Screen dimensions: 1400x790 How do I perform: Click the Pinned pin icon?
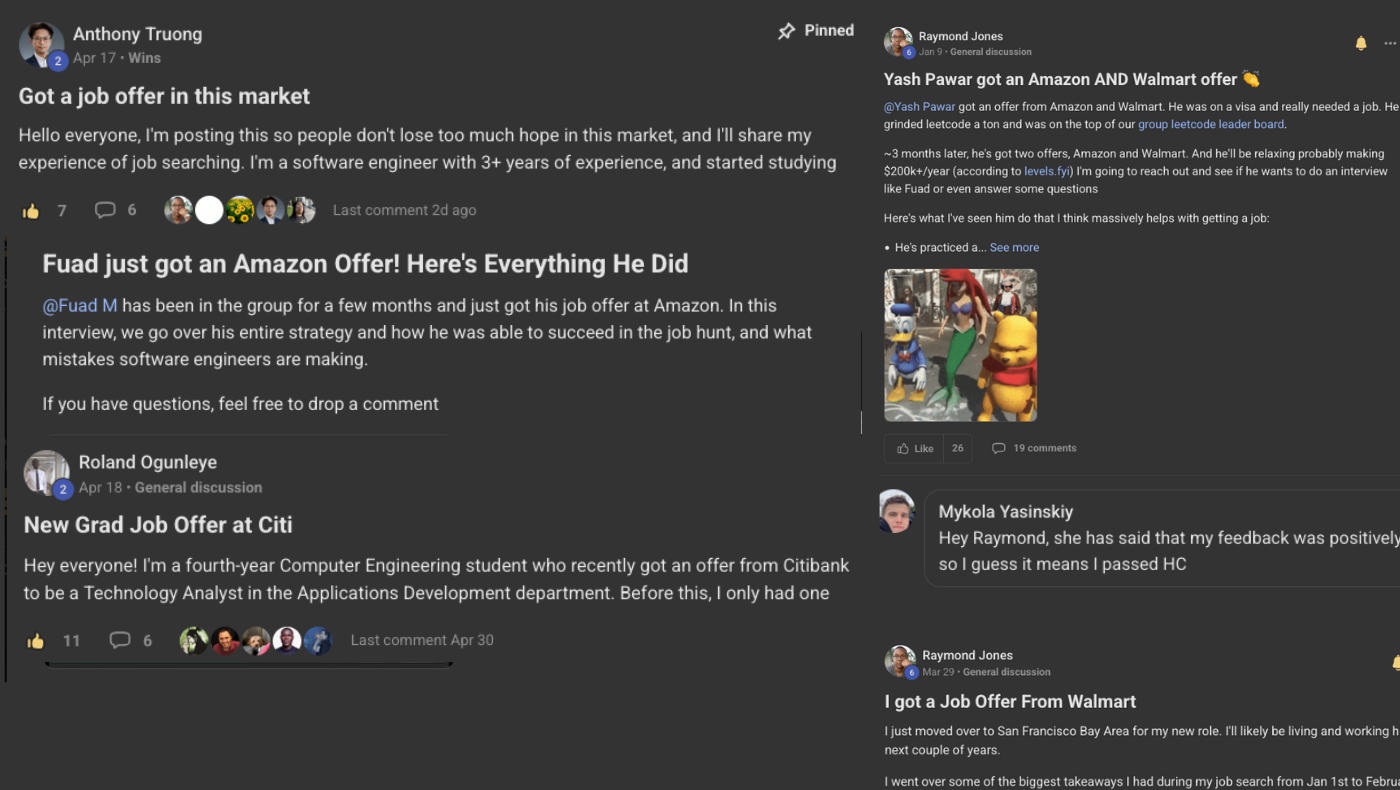pos(787,31)
